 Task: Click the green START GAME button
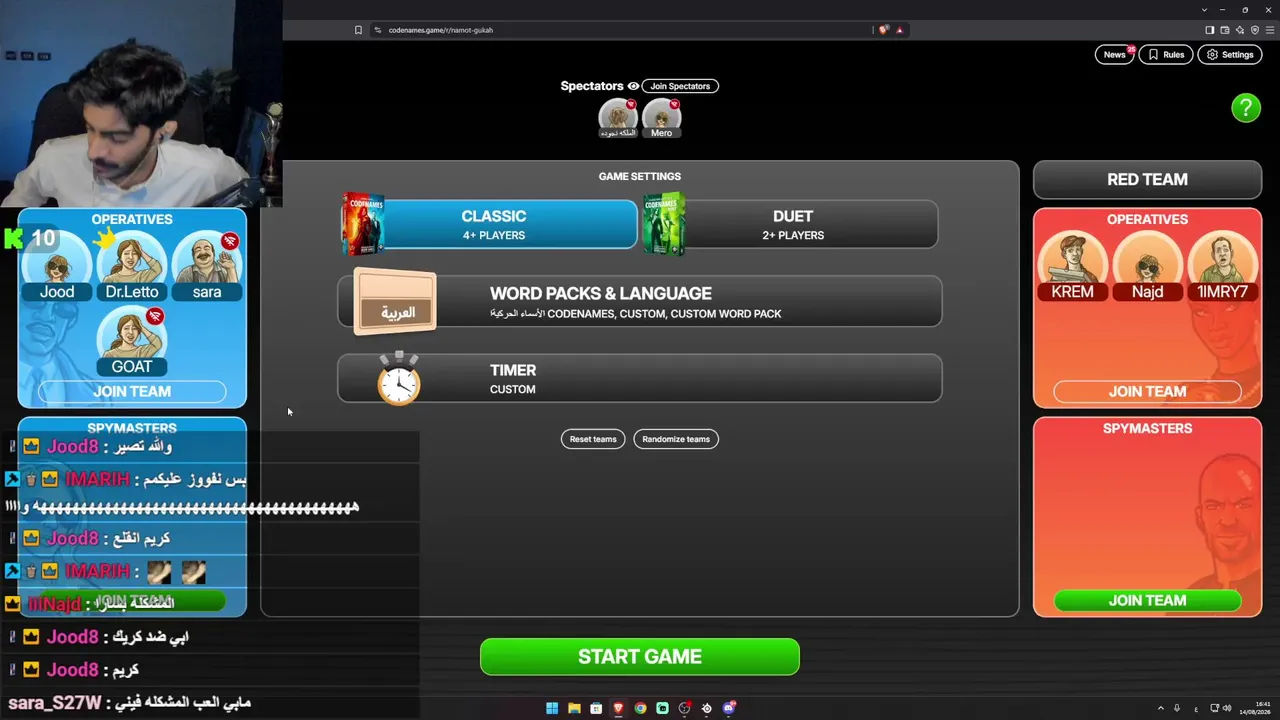tap(640, 657)
